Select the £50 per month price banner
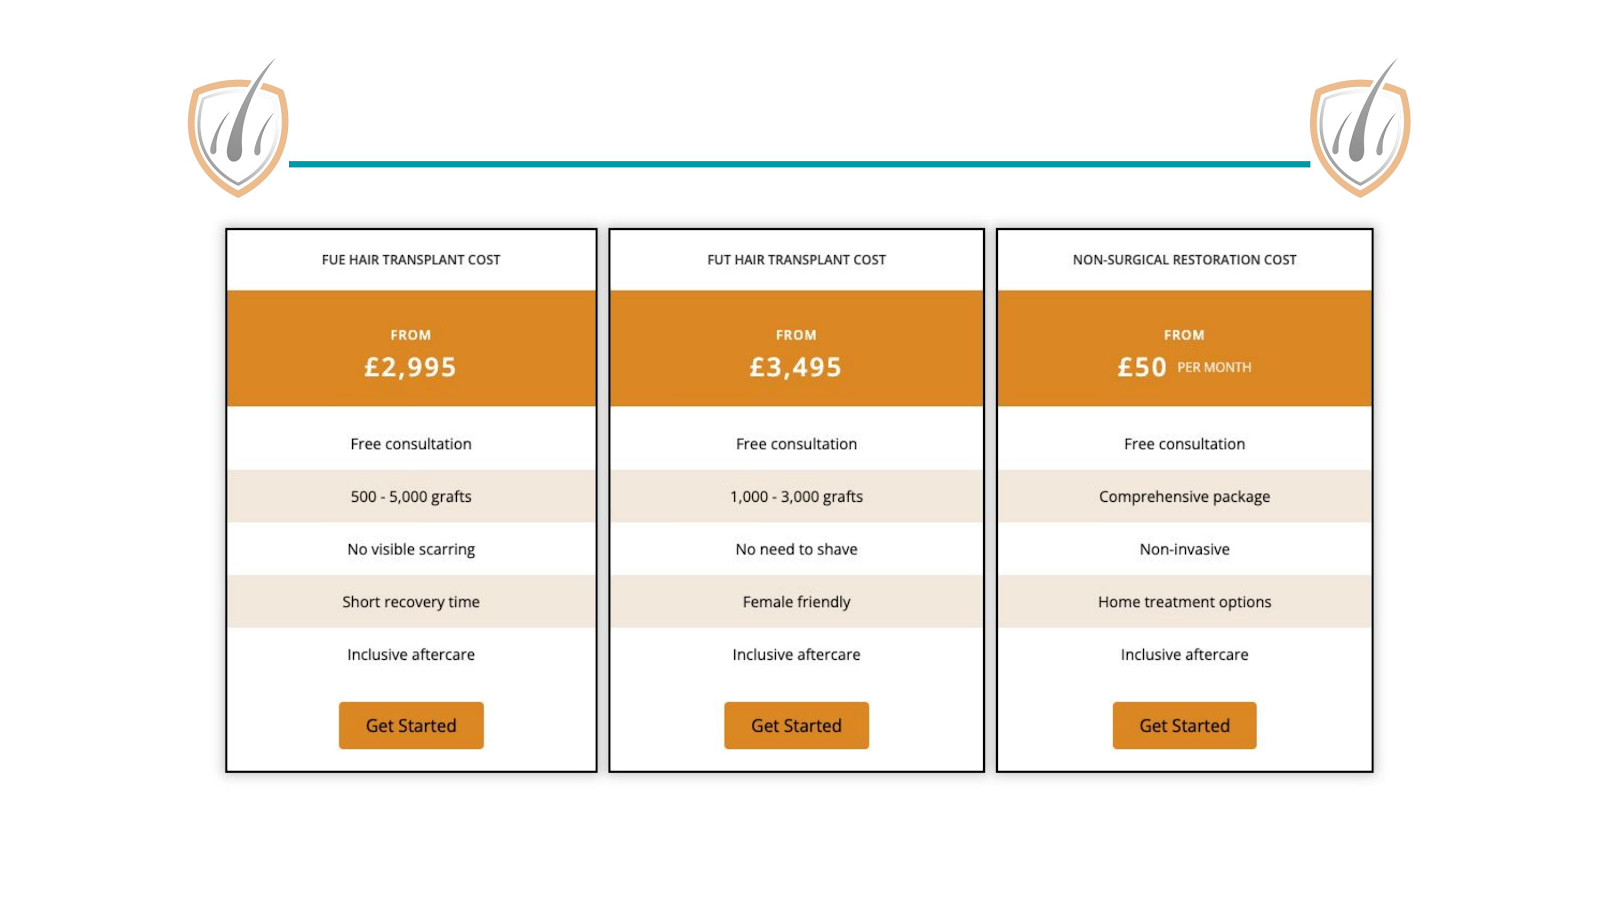 (1184, 349)
